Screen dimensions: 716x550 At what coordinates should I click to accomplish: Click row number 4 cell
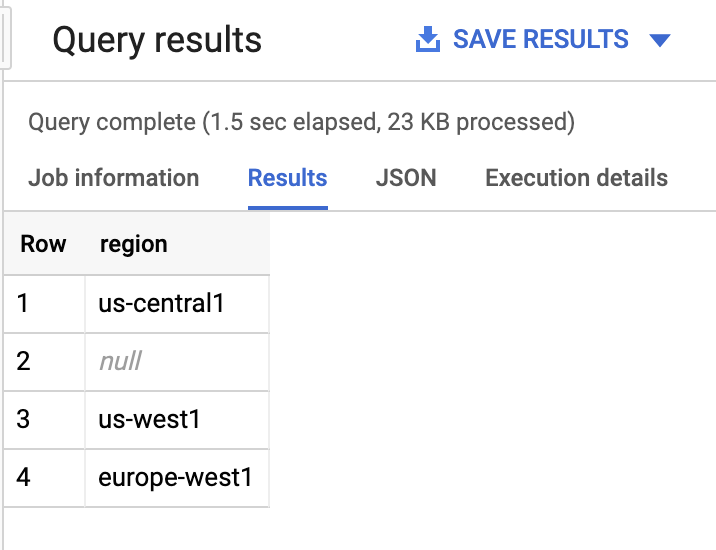pyautogui.click(x=44, y=478)
